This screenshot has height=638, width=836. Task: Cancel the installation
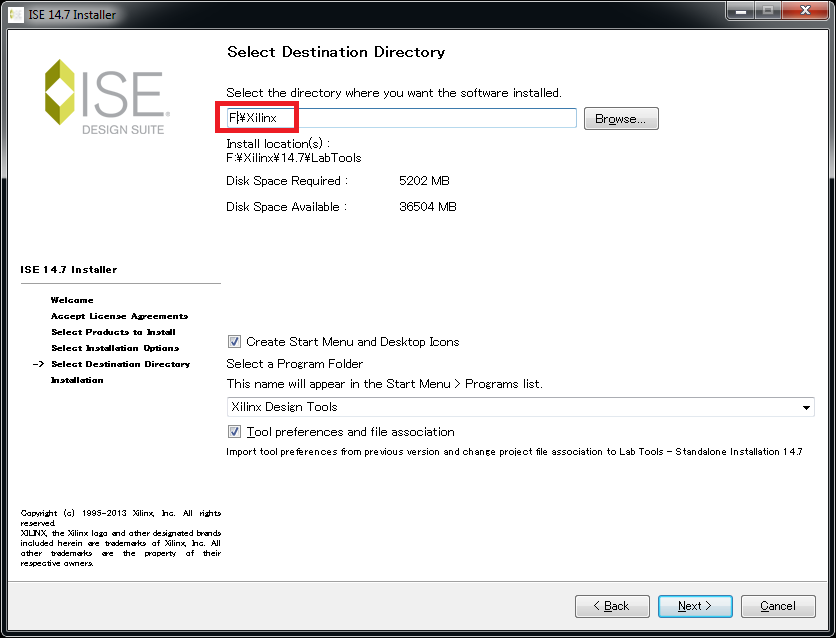coord(778,606)
